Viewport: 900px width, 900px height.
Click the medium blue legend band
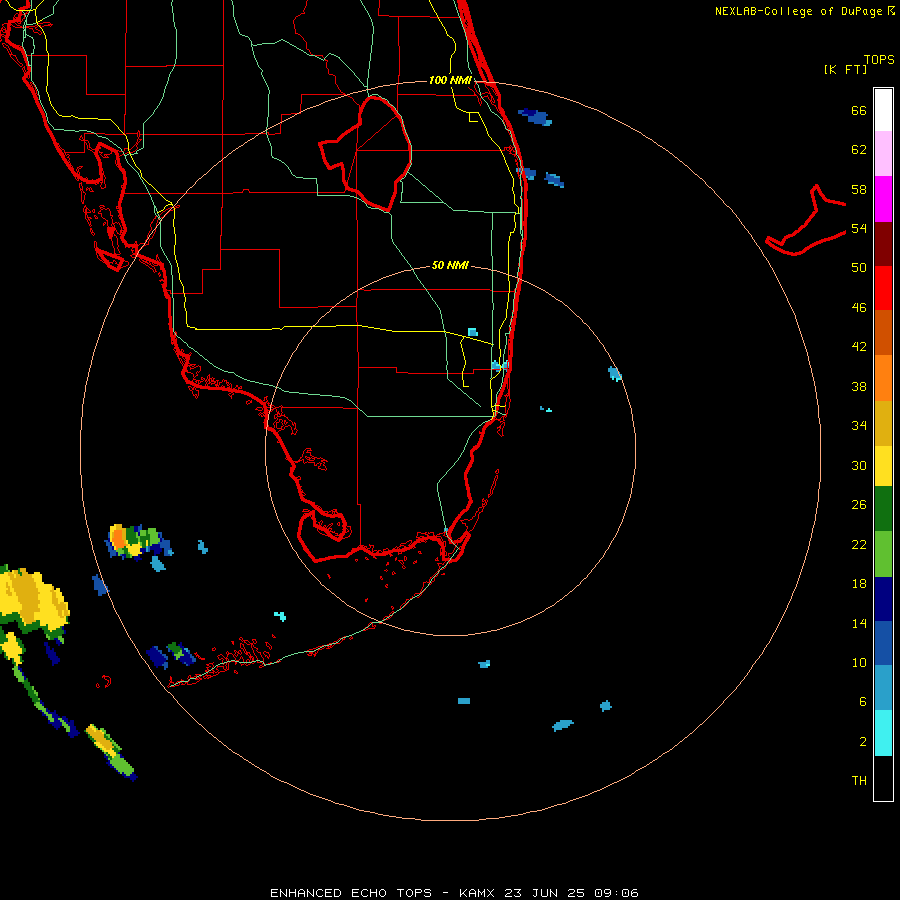point(883,643)
